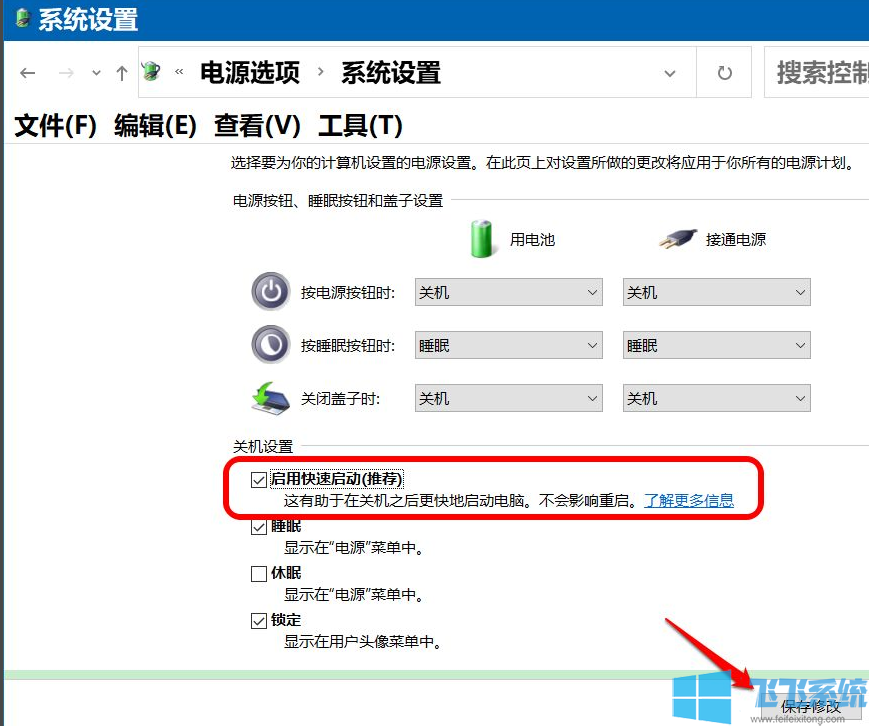
Task: Enable the 休眠 checkbox
Action: pyautogui.click(x=258, y=573)
